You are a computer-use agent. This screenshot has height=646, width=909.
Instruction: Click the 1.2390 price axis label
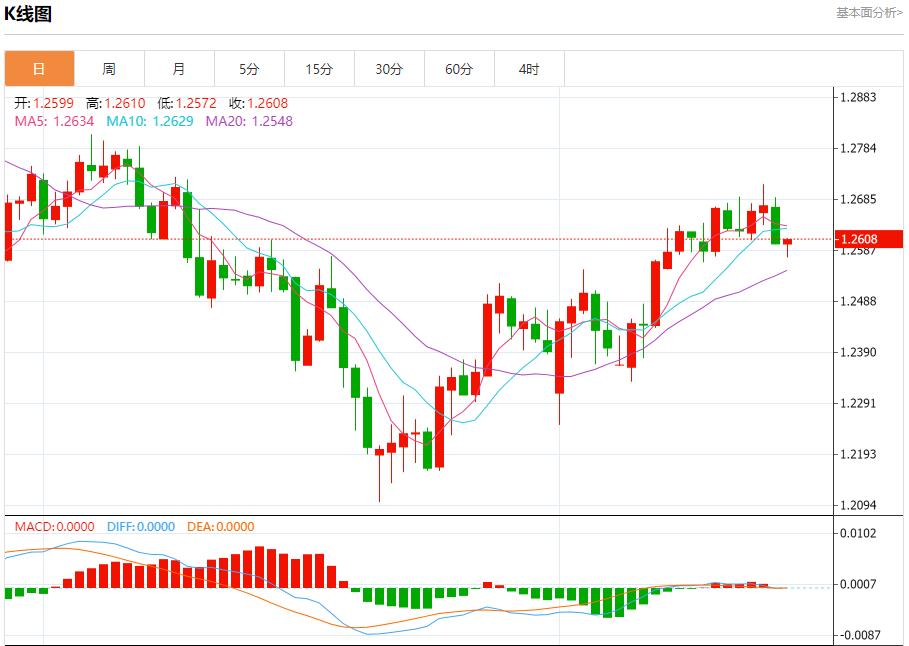[x=859, y=352]
